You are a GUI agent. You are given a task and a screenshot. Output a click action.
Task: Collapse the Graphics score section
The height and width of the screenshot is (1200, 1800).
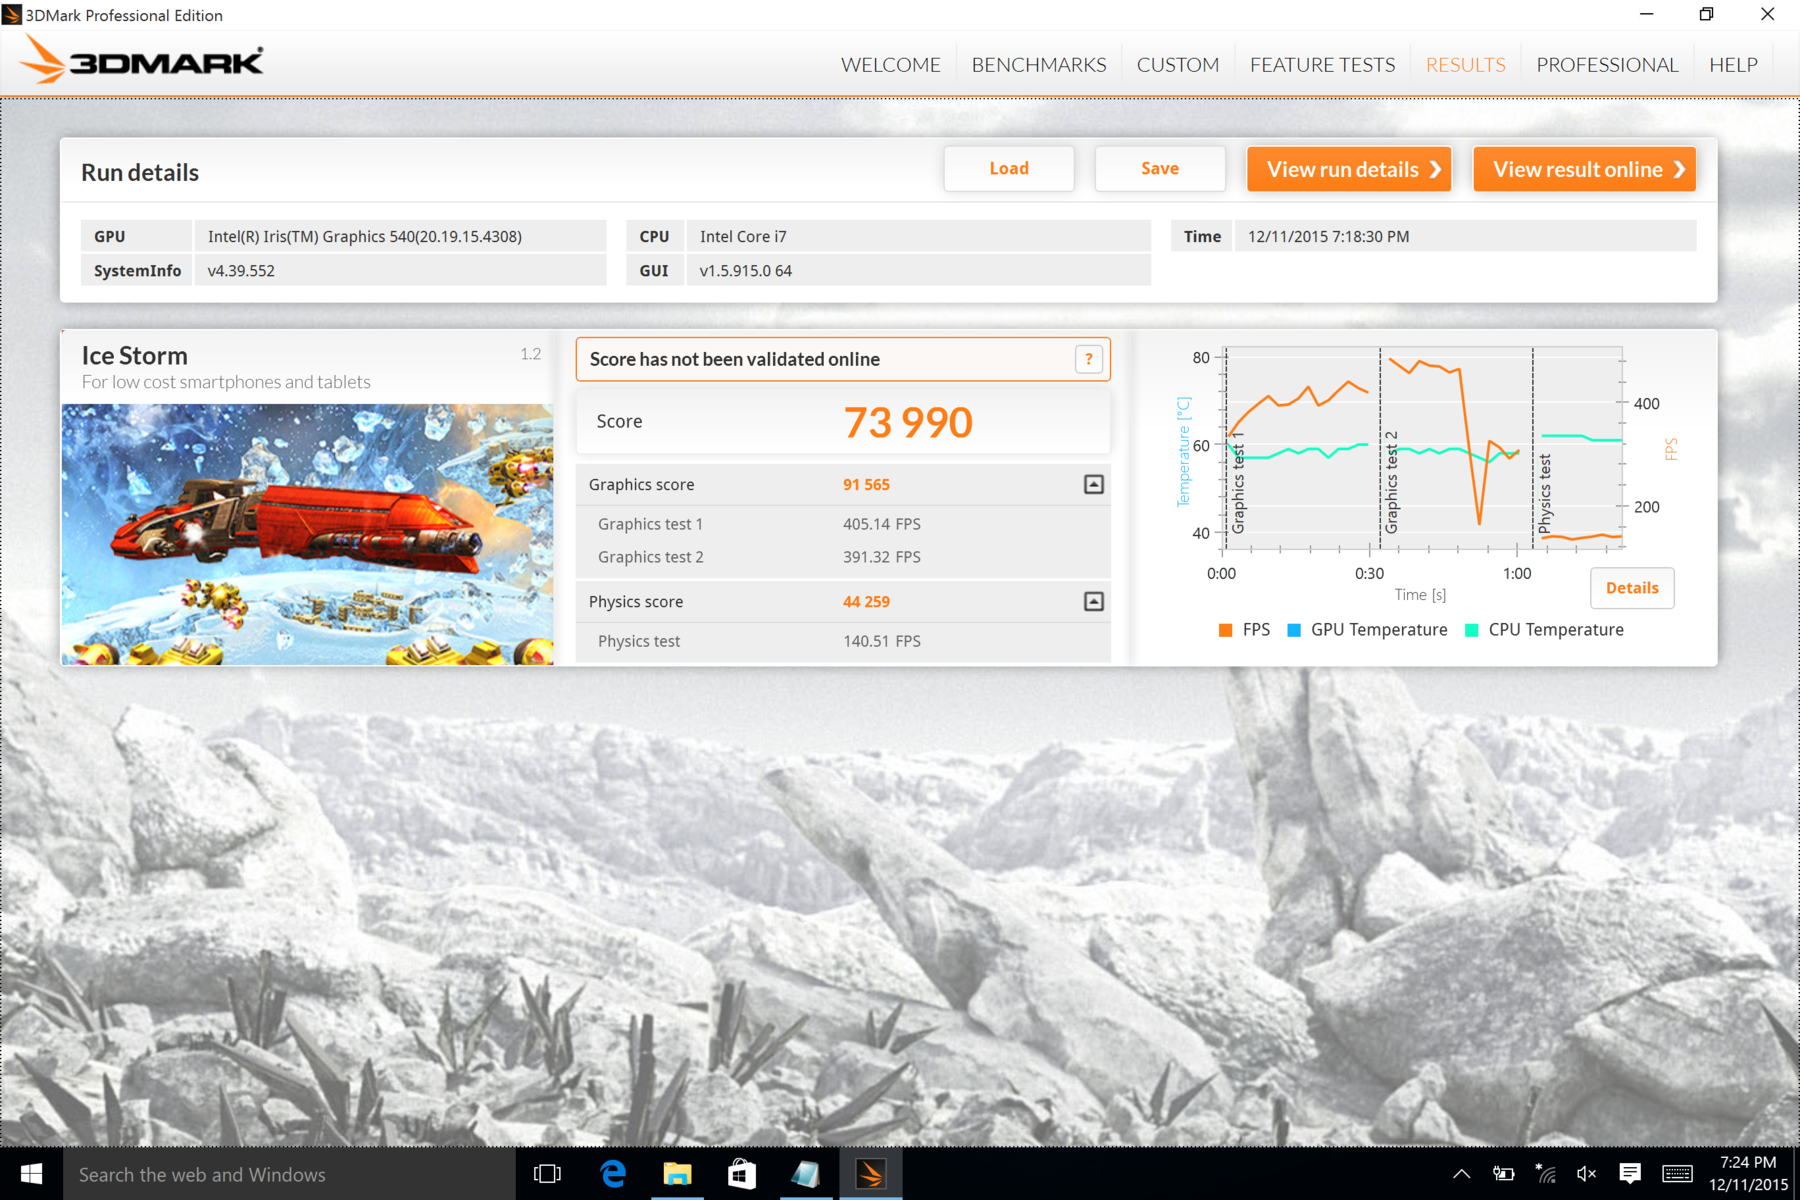coord(1094,484)
